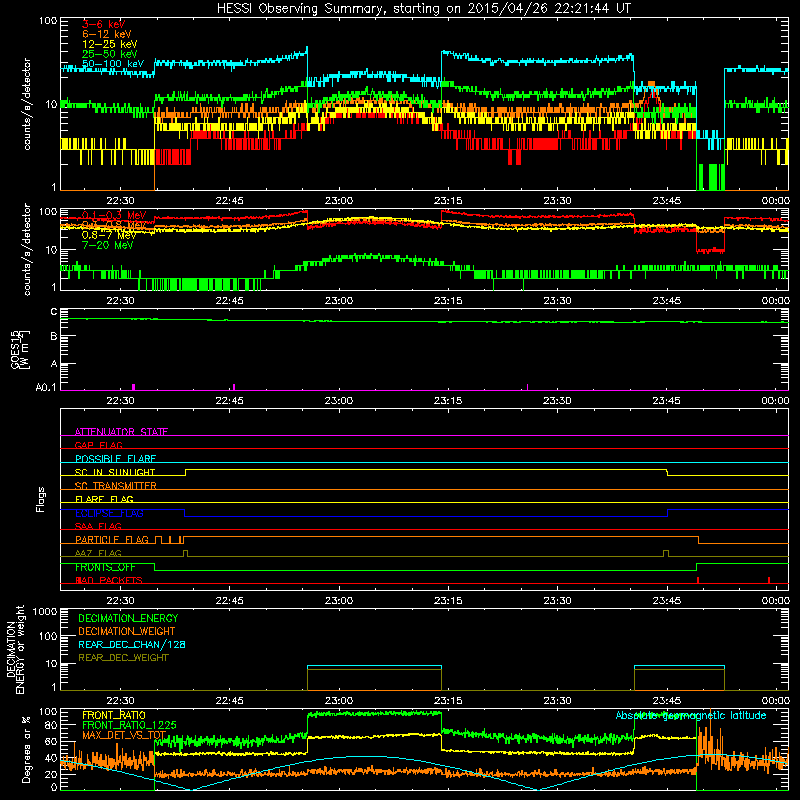Viewport: 800px width, 800px height.
Task: Click the 12-25 keV legend entry
Action: [x=110, y=44]
